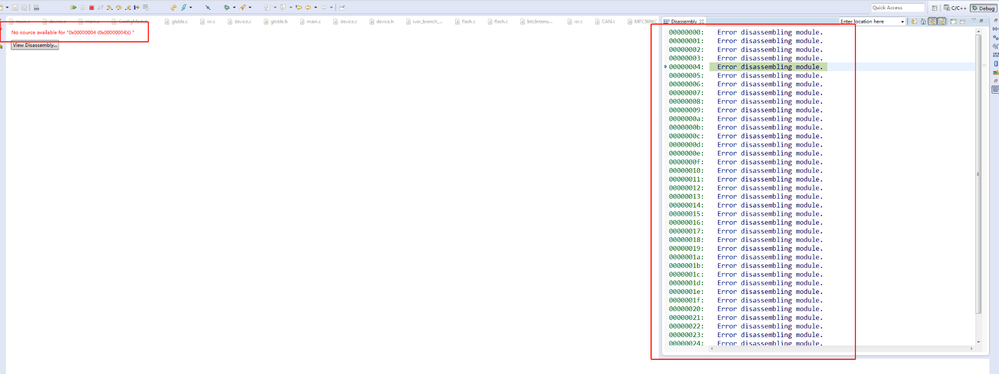Open the Disassembly View Menu triangle

tap(974, 20)
